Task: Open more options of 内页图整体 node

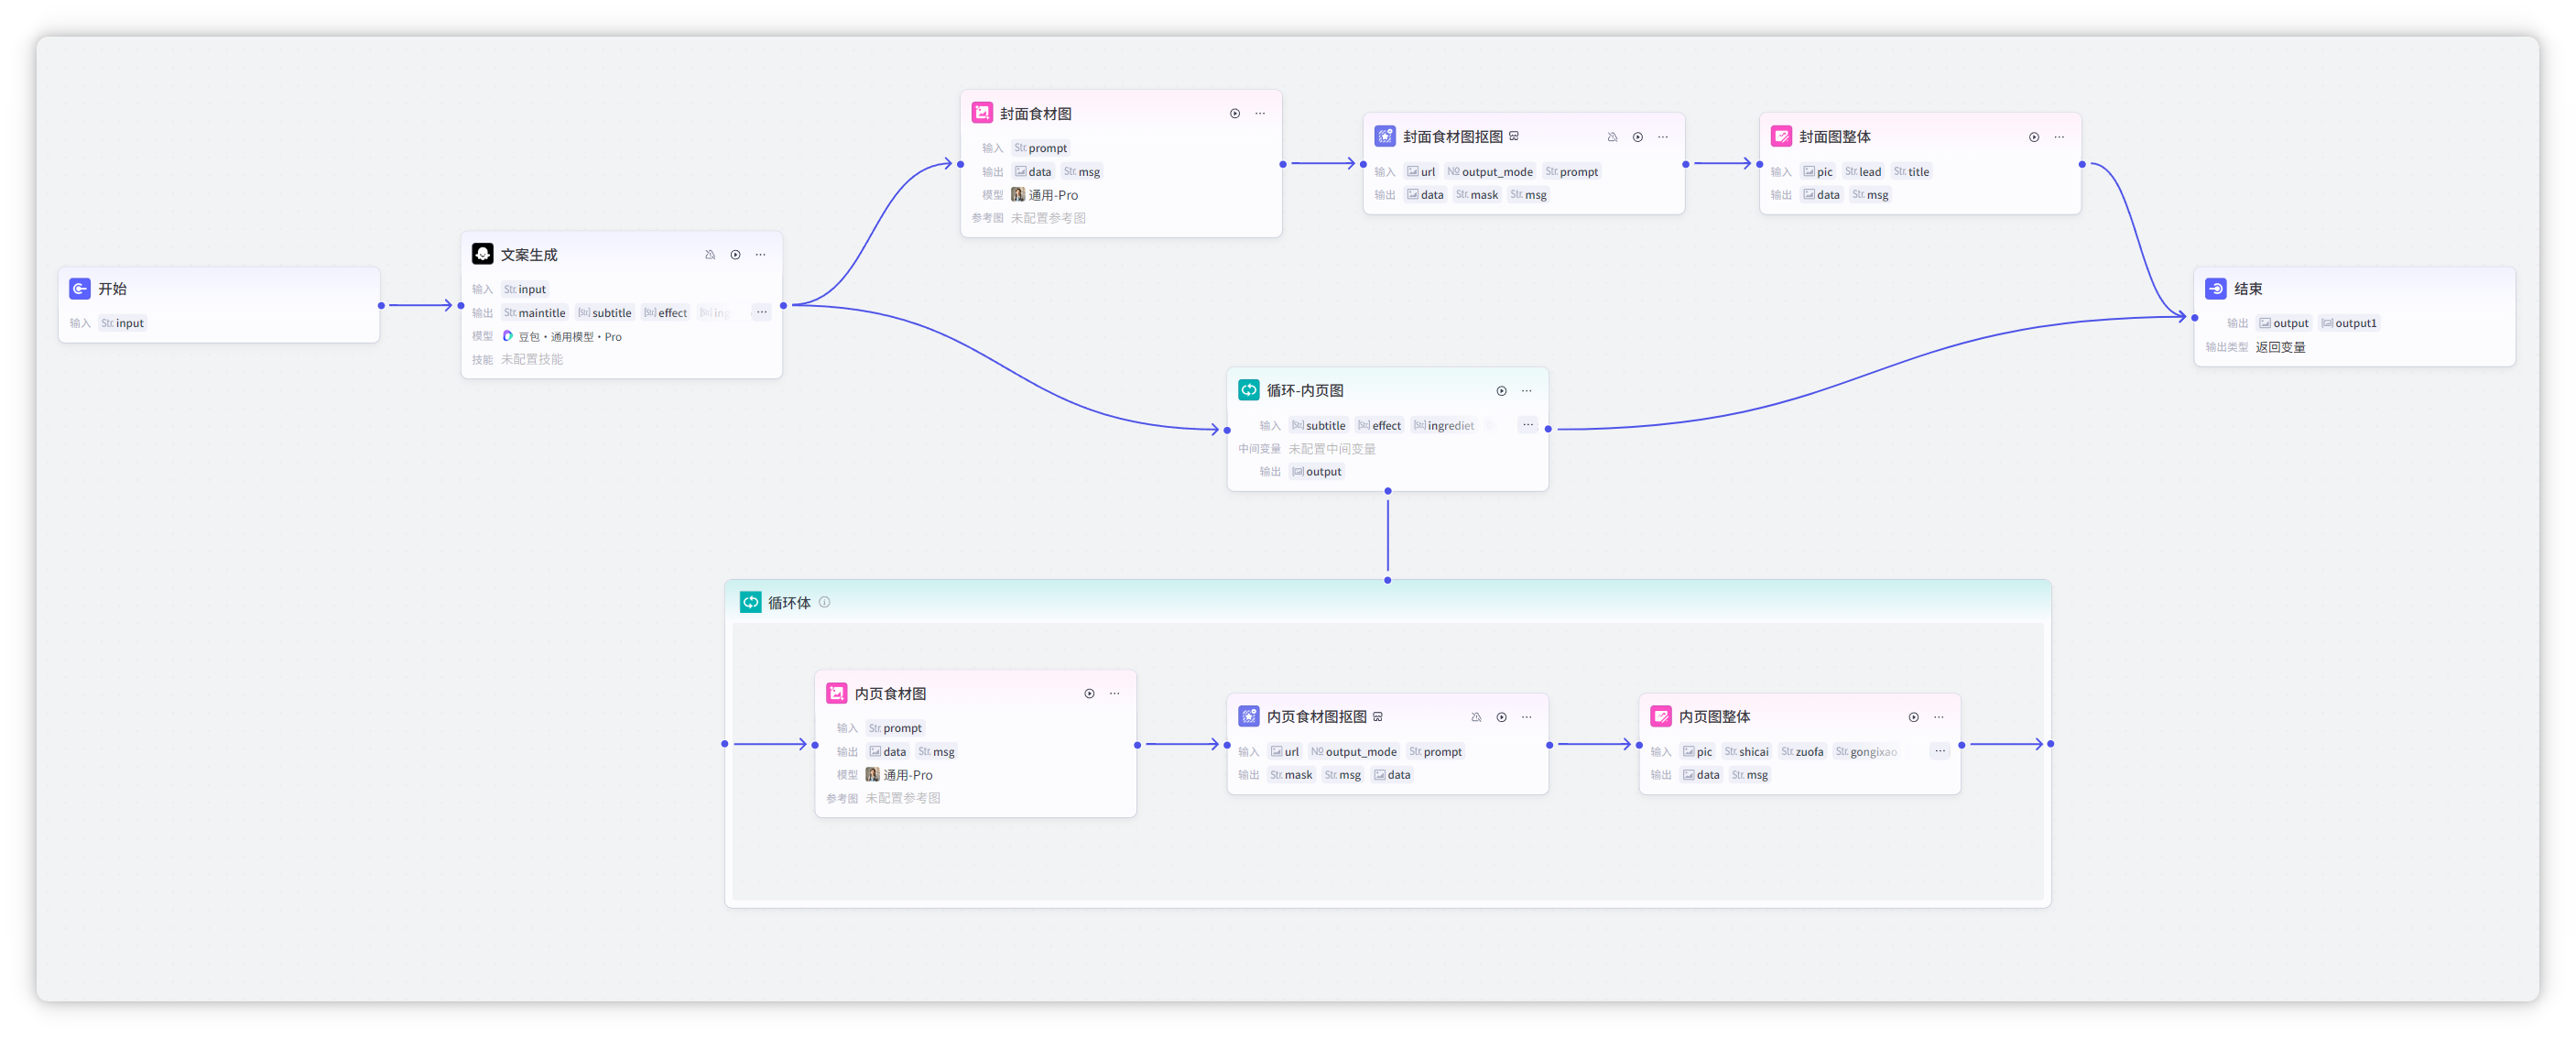Action: (1938, 717)
